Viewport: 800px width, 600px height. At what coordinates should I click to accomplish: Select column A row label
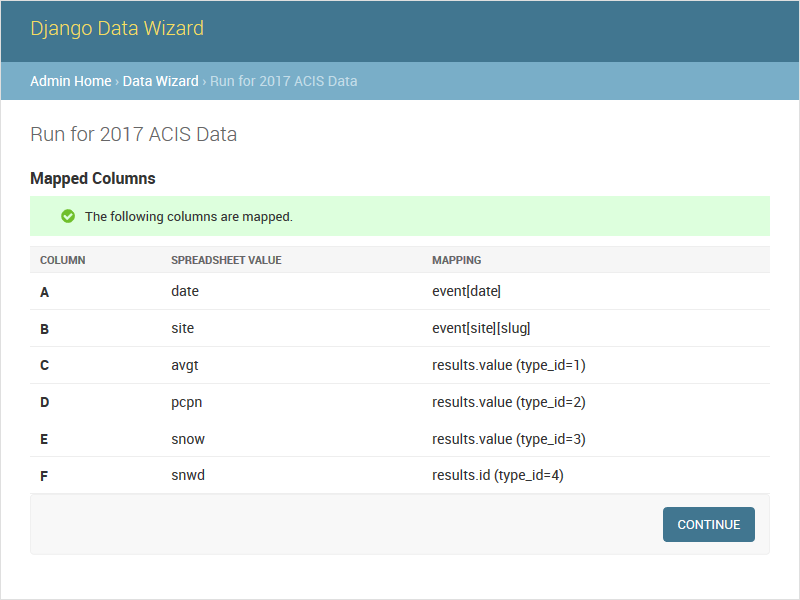tap(44, 292)
